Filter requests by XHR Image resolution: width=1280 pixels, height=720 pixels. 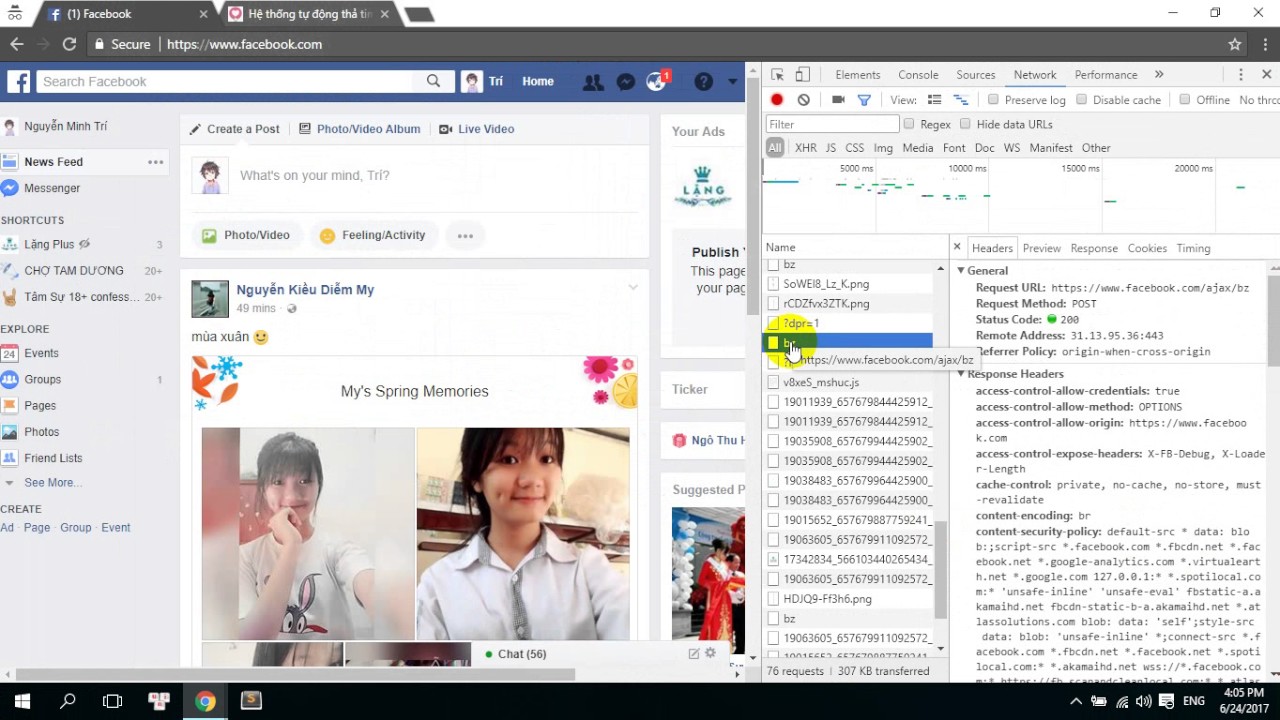coord(806,148)
